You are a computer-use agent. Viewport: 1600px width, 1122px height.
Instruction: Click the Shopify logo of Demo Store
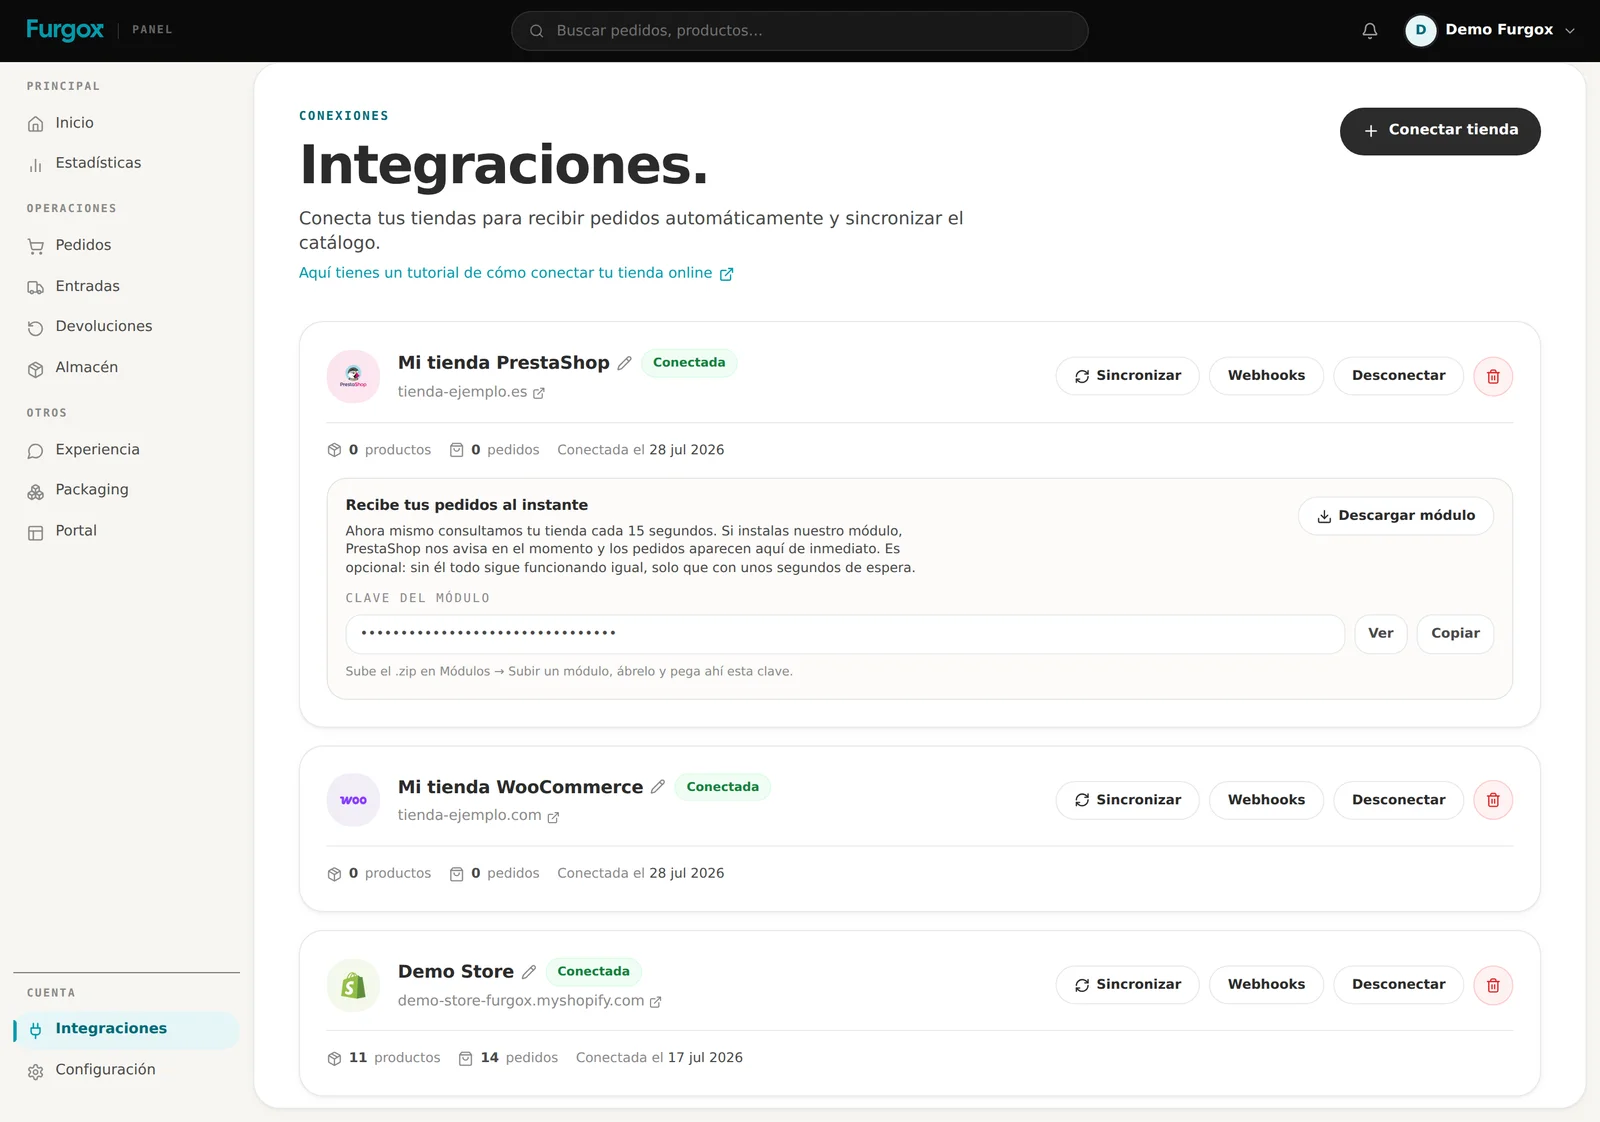(x=353, y=985)
